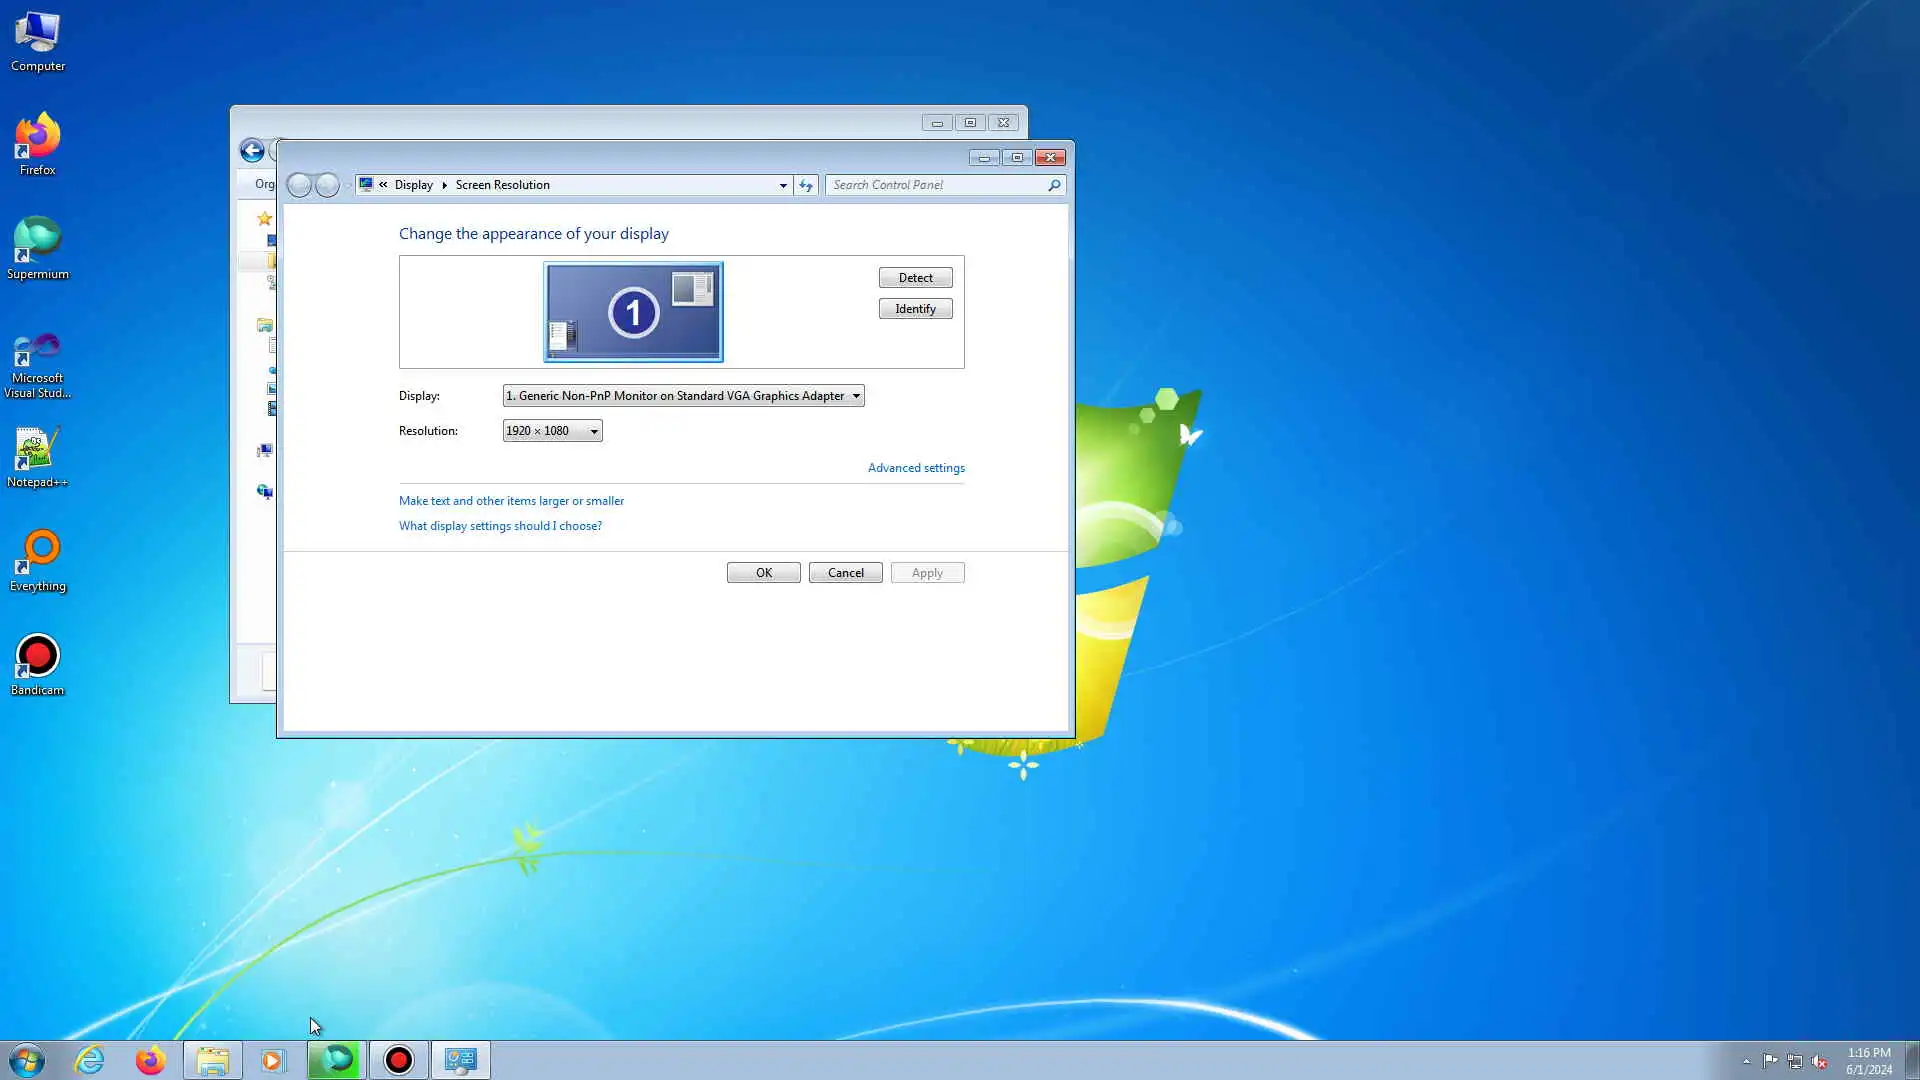The image size is (1920, 1080).
Task: Click the refresh icon beside the address bar
Action: (806, 185)
